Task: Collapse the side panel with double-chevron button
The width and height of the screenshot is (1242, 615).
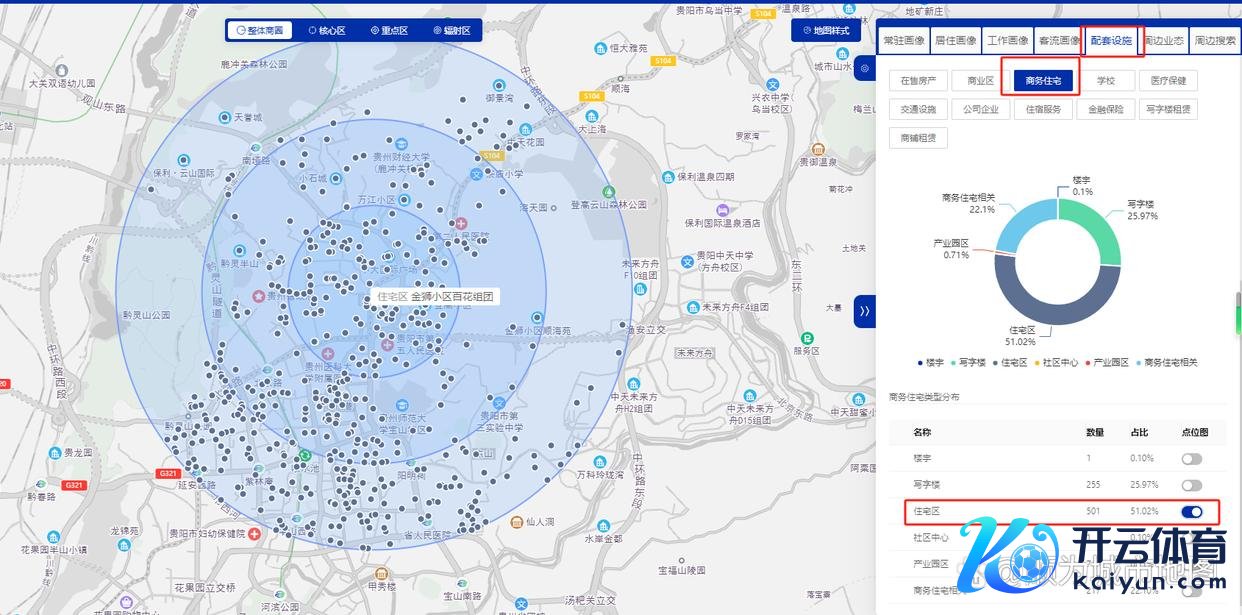Action: coord(865,311)
